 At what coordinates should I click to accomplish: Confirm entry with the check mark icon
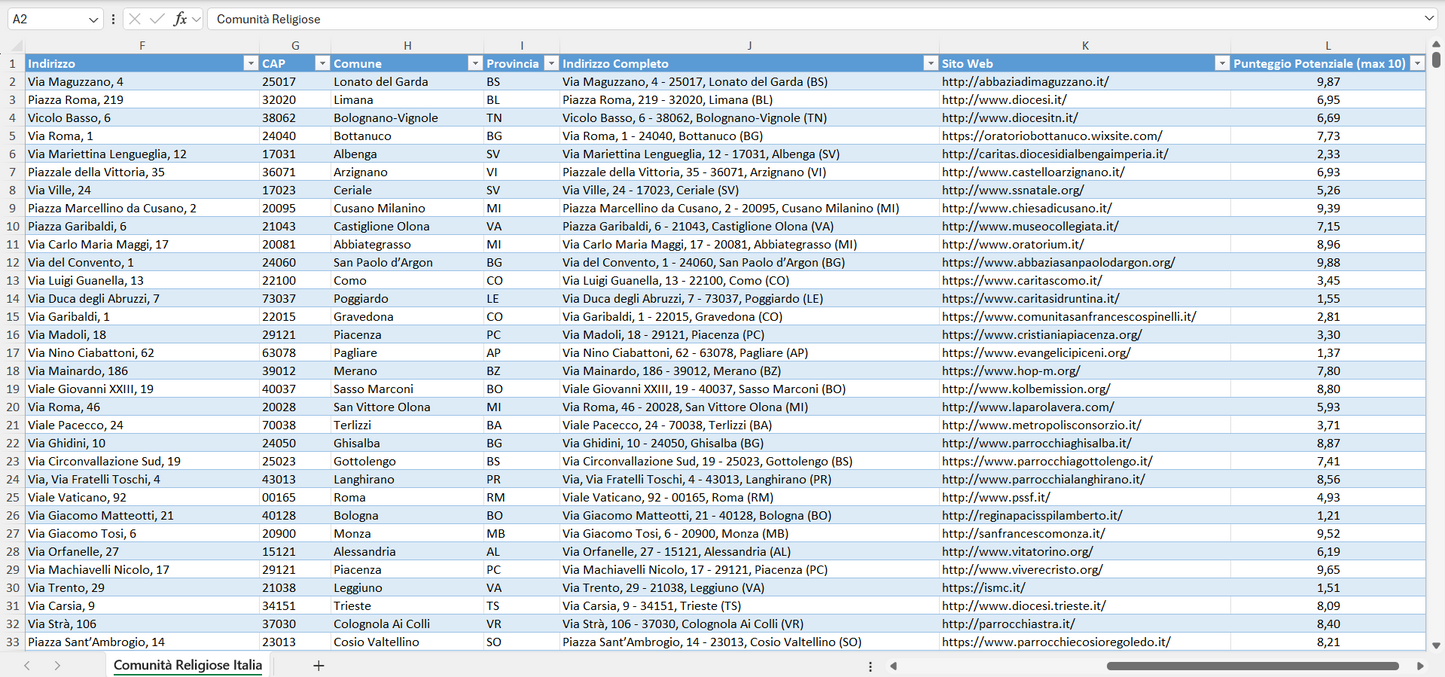click(157, 17)
